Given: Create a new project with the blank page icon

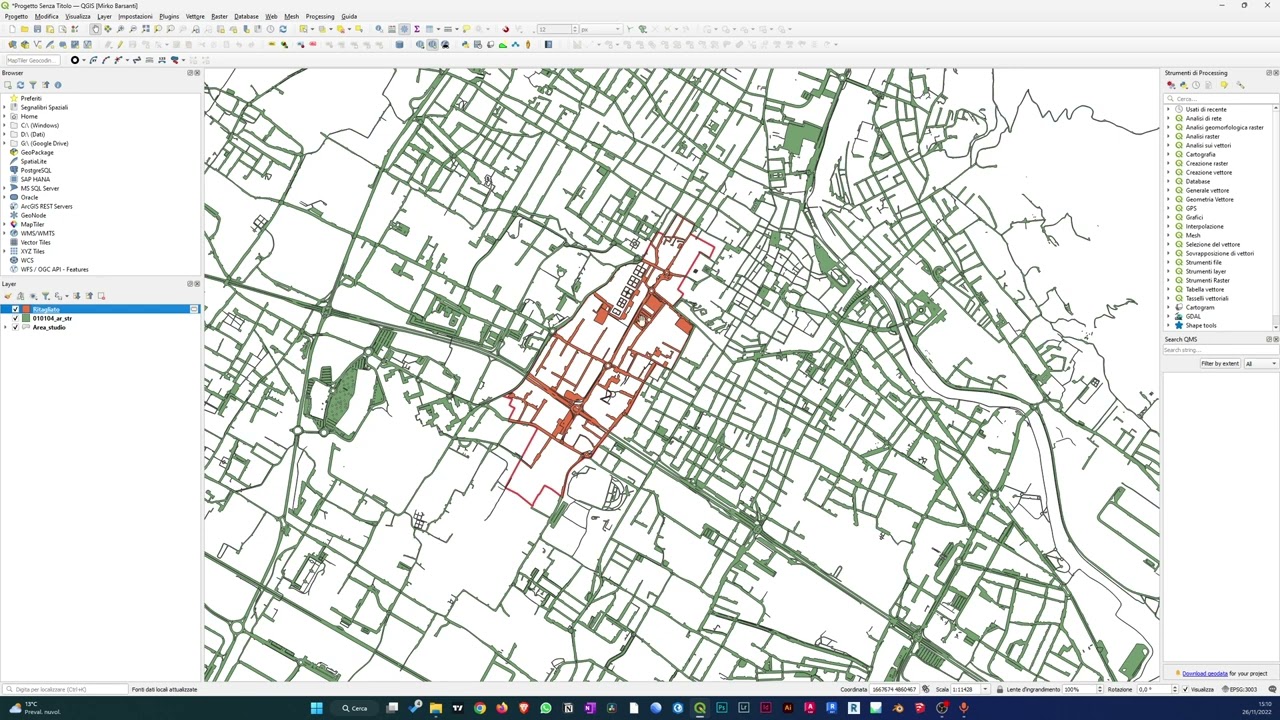Looking at the screenshot, I should (12, 29).
